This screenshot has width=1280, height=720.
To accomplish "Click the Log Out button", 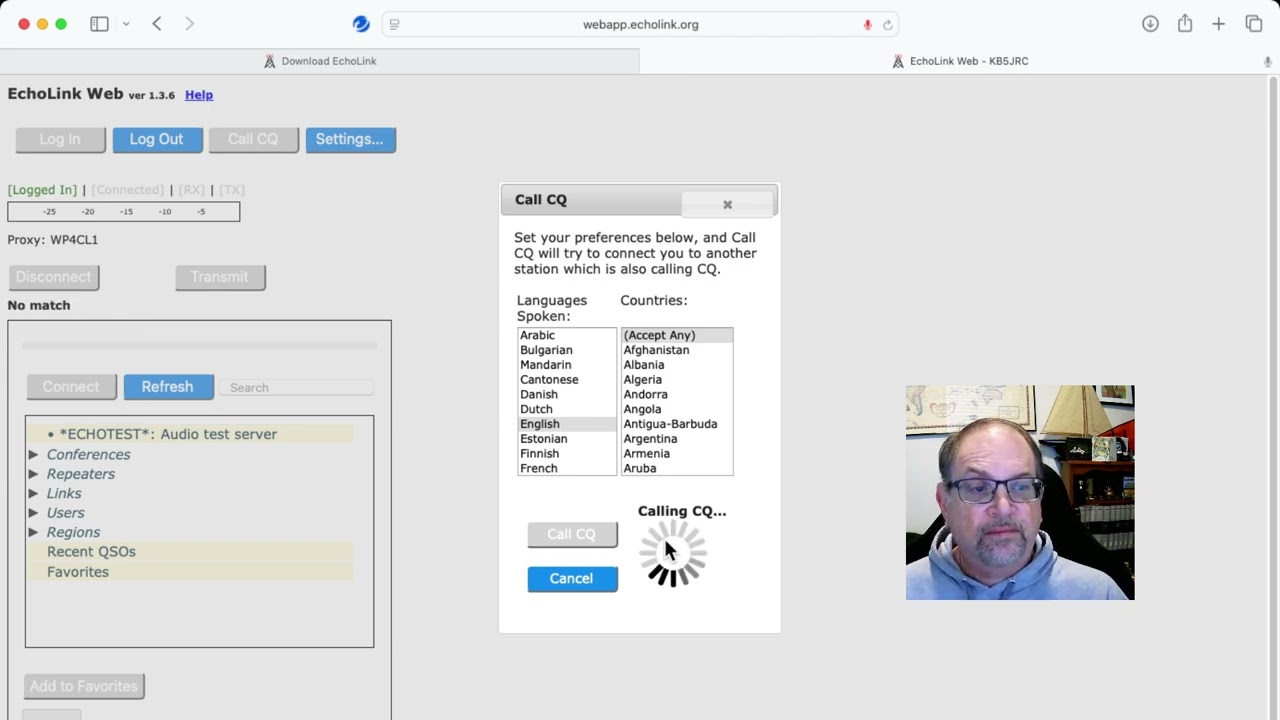I will (x=156, y=139).
